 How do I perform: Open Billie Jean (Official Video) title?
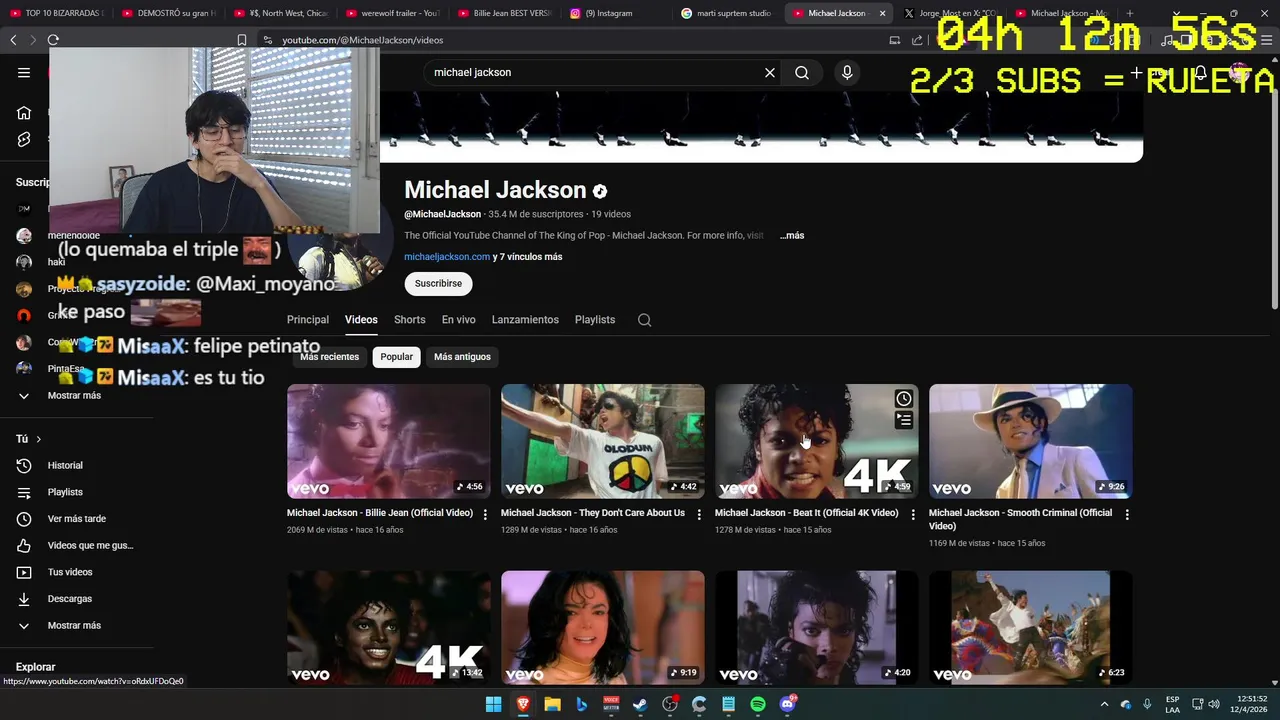[x=380, y=513]
